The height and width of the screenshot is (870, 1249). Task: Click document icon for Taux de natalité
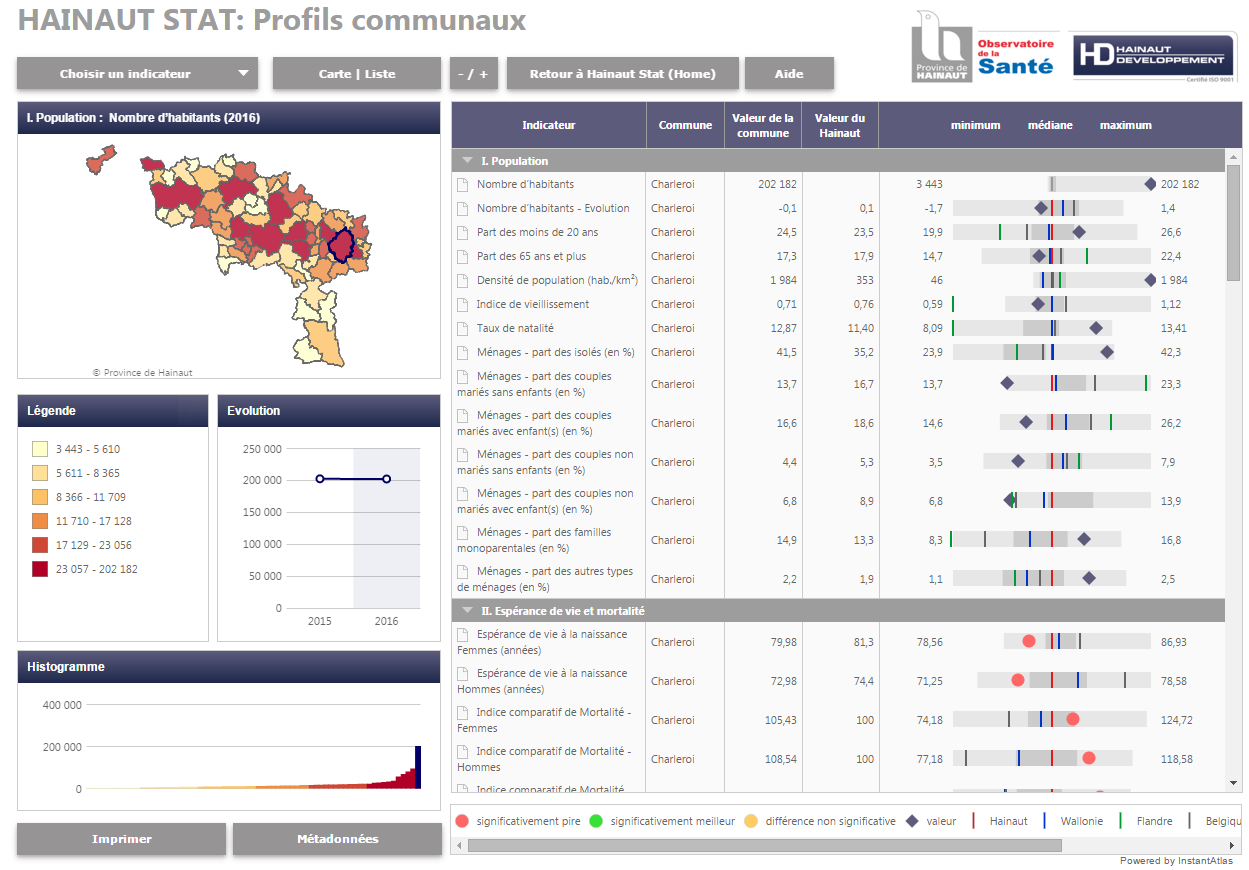463,328
